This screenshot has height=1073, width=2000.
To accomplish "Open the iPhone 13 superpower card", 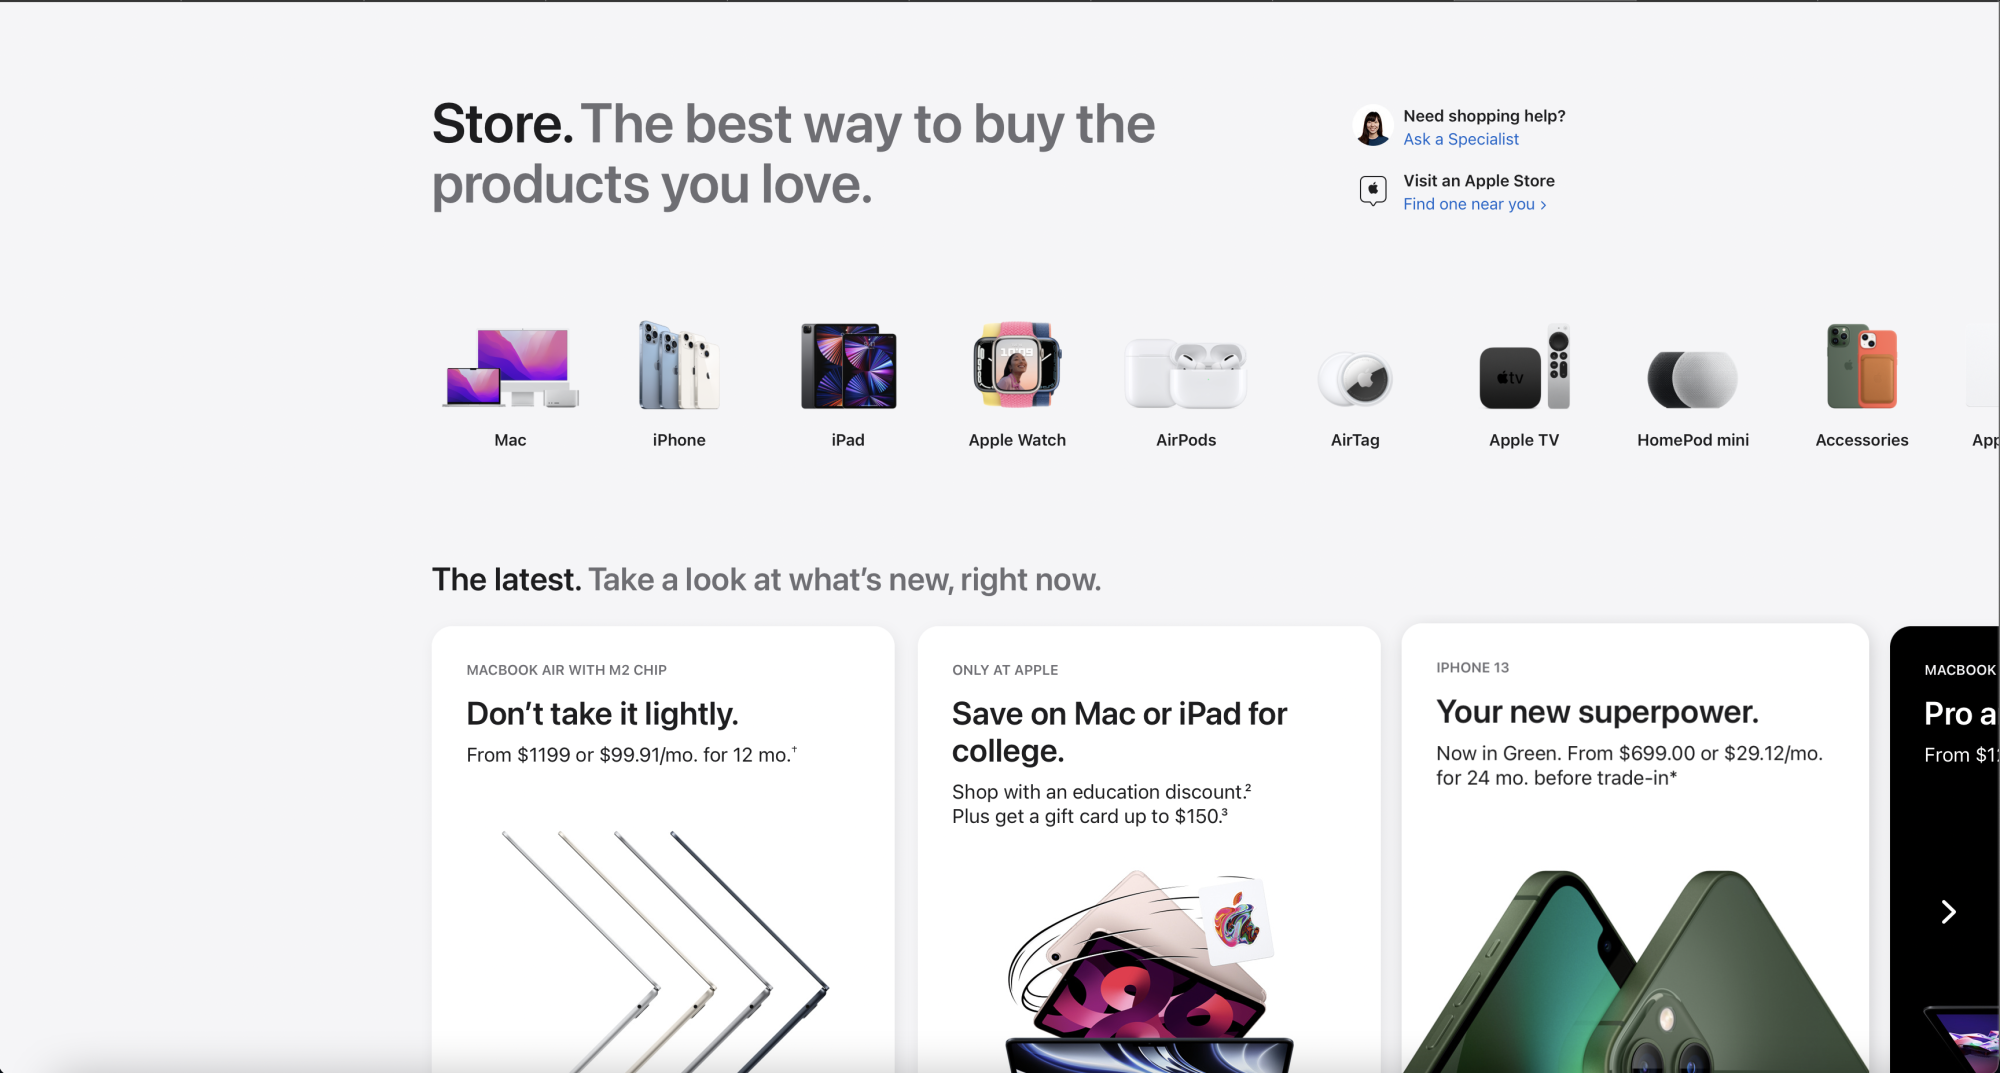I will 1635,848.
